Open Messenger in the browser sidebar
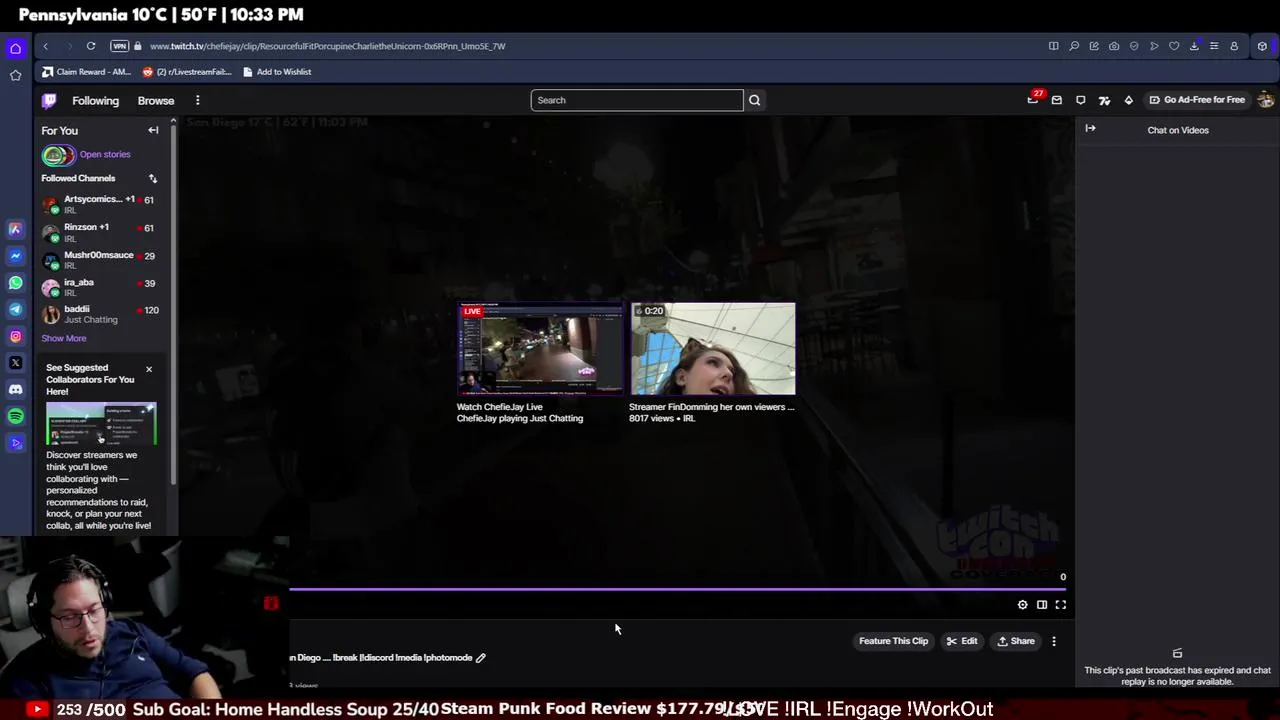The width and height of the screenshot is (1280, 720). click(15, 256)
